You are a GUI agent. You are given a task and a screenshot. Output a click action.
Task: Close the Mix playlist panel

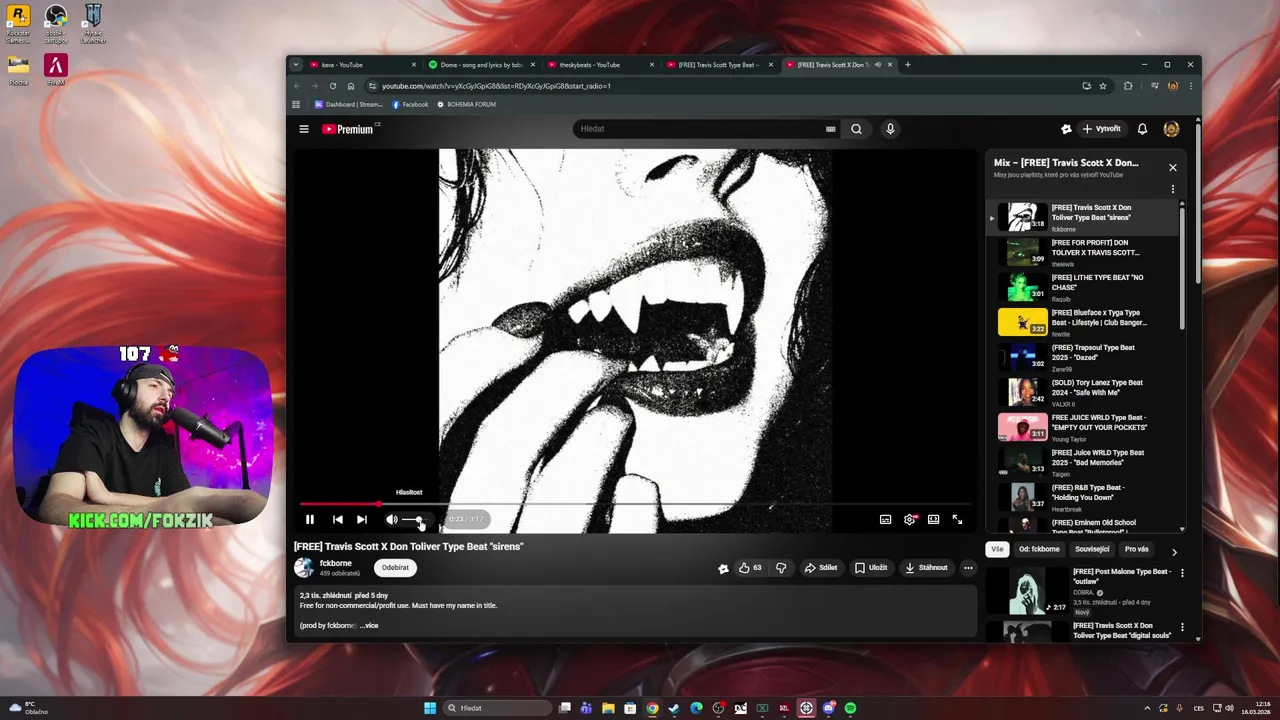1173,167
